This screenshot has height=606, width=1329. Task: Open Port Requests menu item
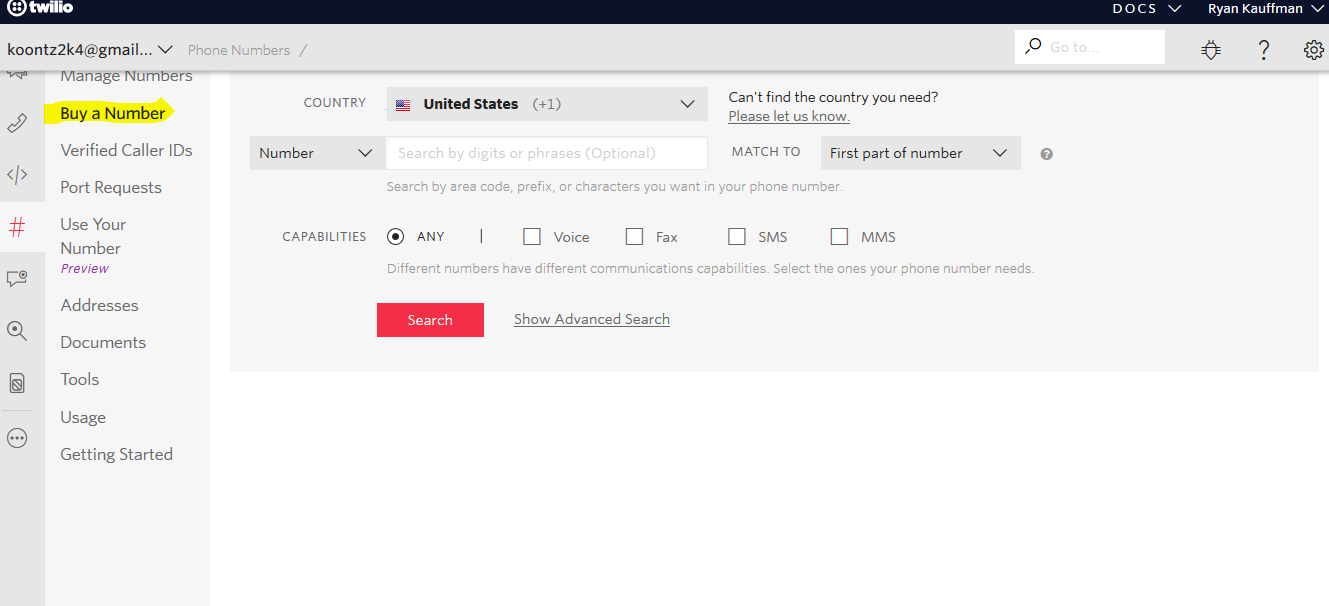tap(111, 187)
